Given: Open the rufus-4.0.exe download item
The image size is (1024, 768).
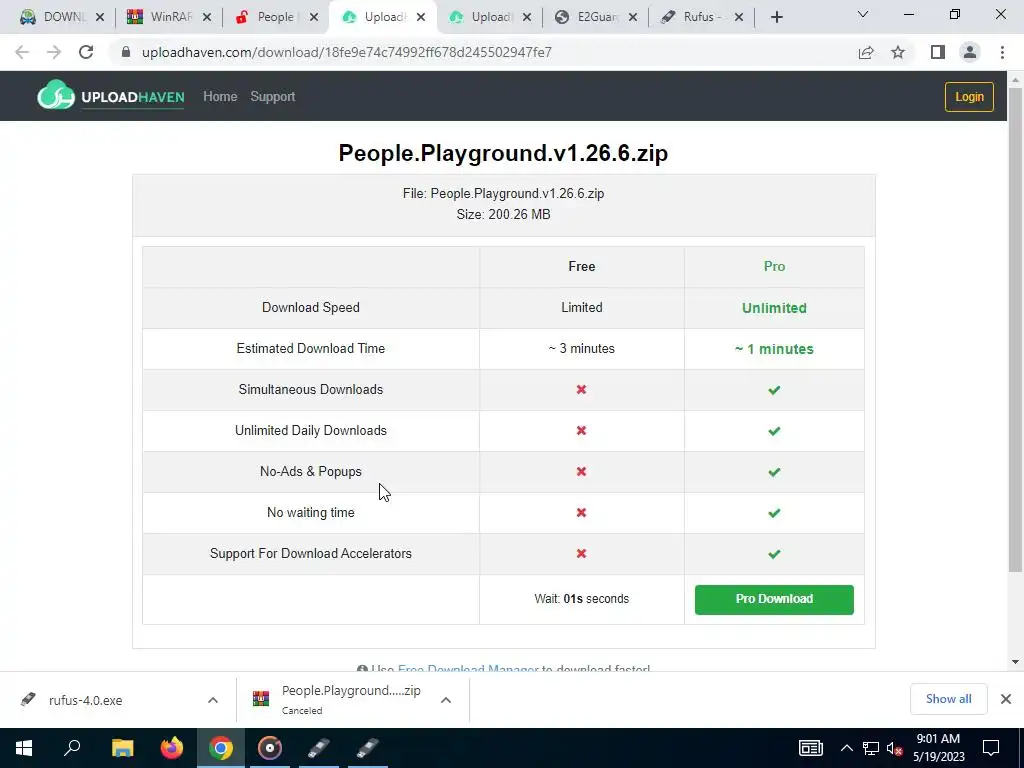Looking at the screenshot, I should click(x=86, y=700).
